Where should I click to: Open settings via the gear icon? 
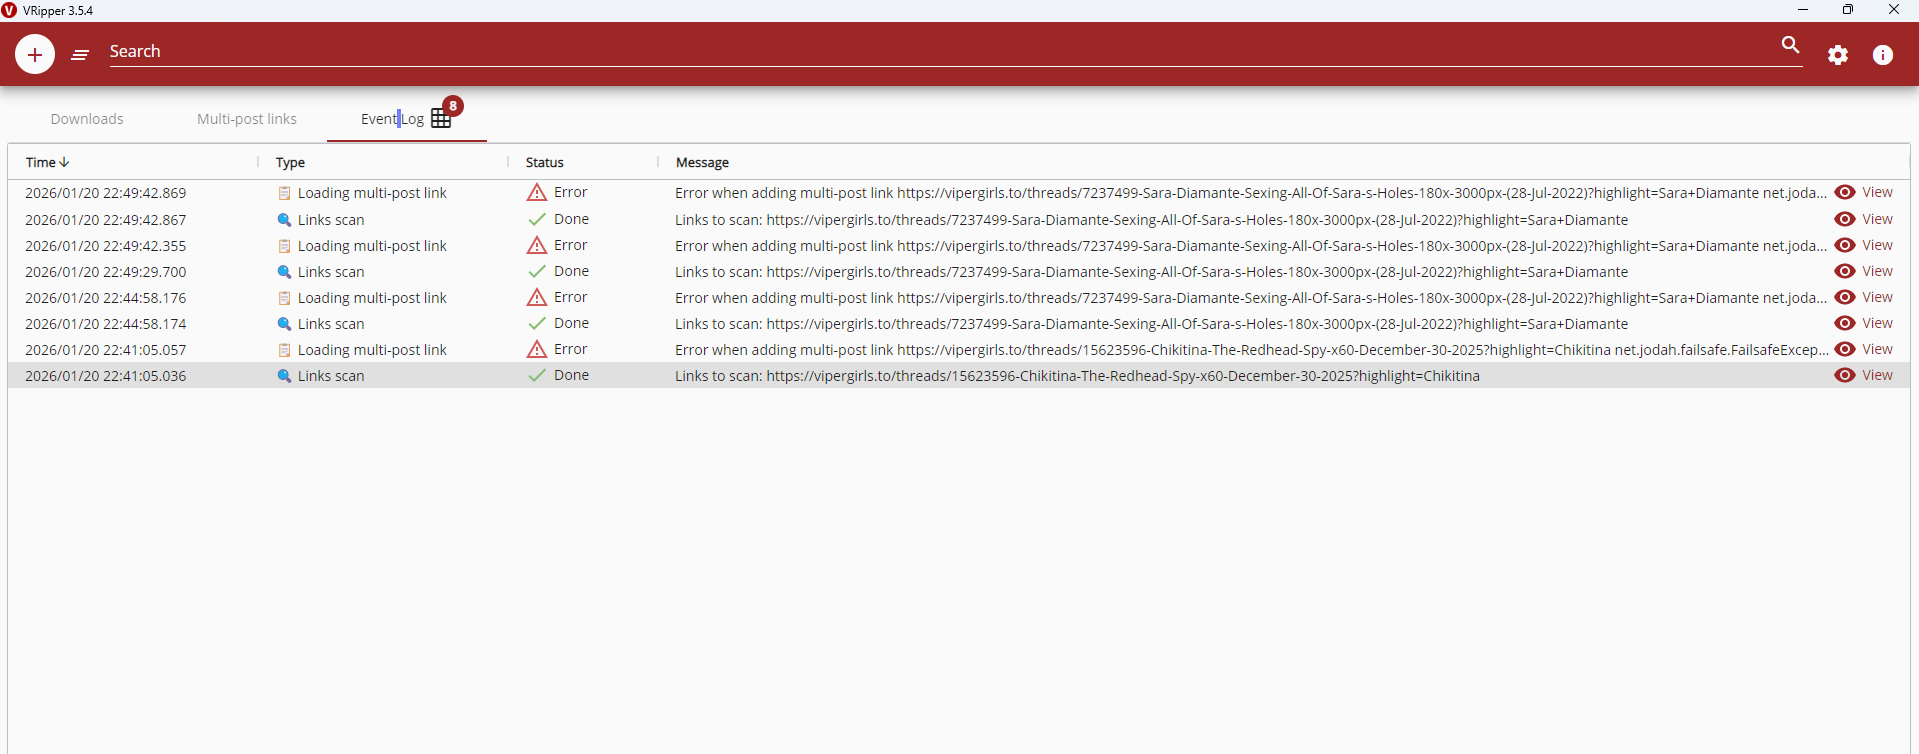(1838, 55)
